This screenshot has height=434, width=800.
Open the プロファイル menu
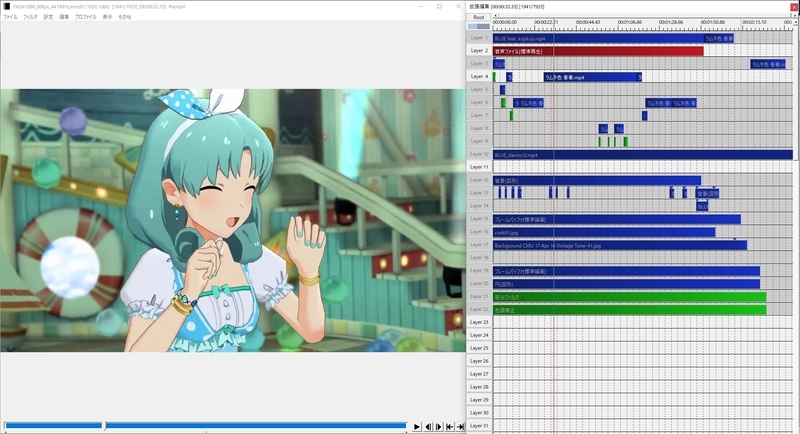point(85,17)
